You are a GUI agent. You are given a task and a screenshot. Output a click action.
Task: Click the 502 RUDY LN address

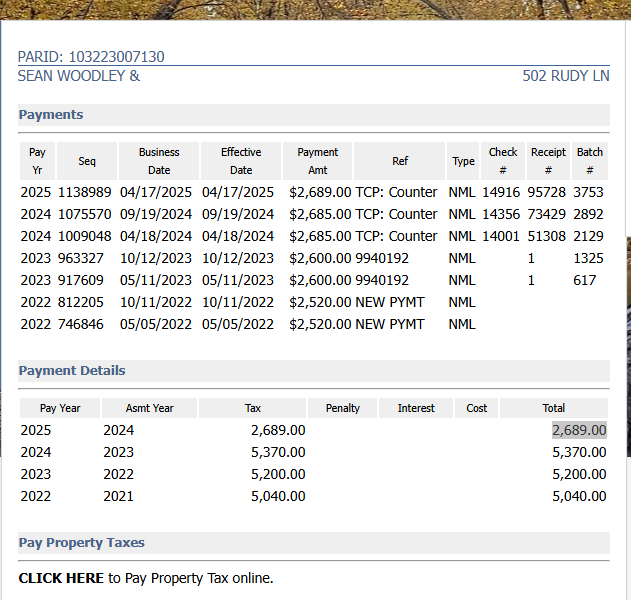(x=565, y=76)
